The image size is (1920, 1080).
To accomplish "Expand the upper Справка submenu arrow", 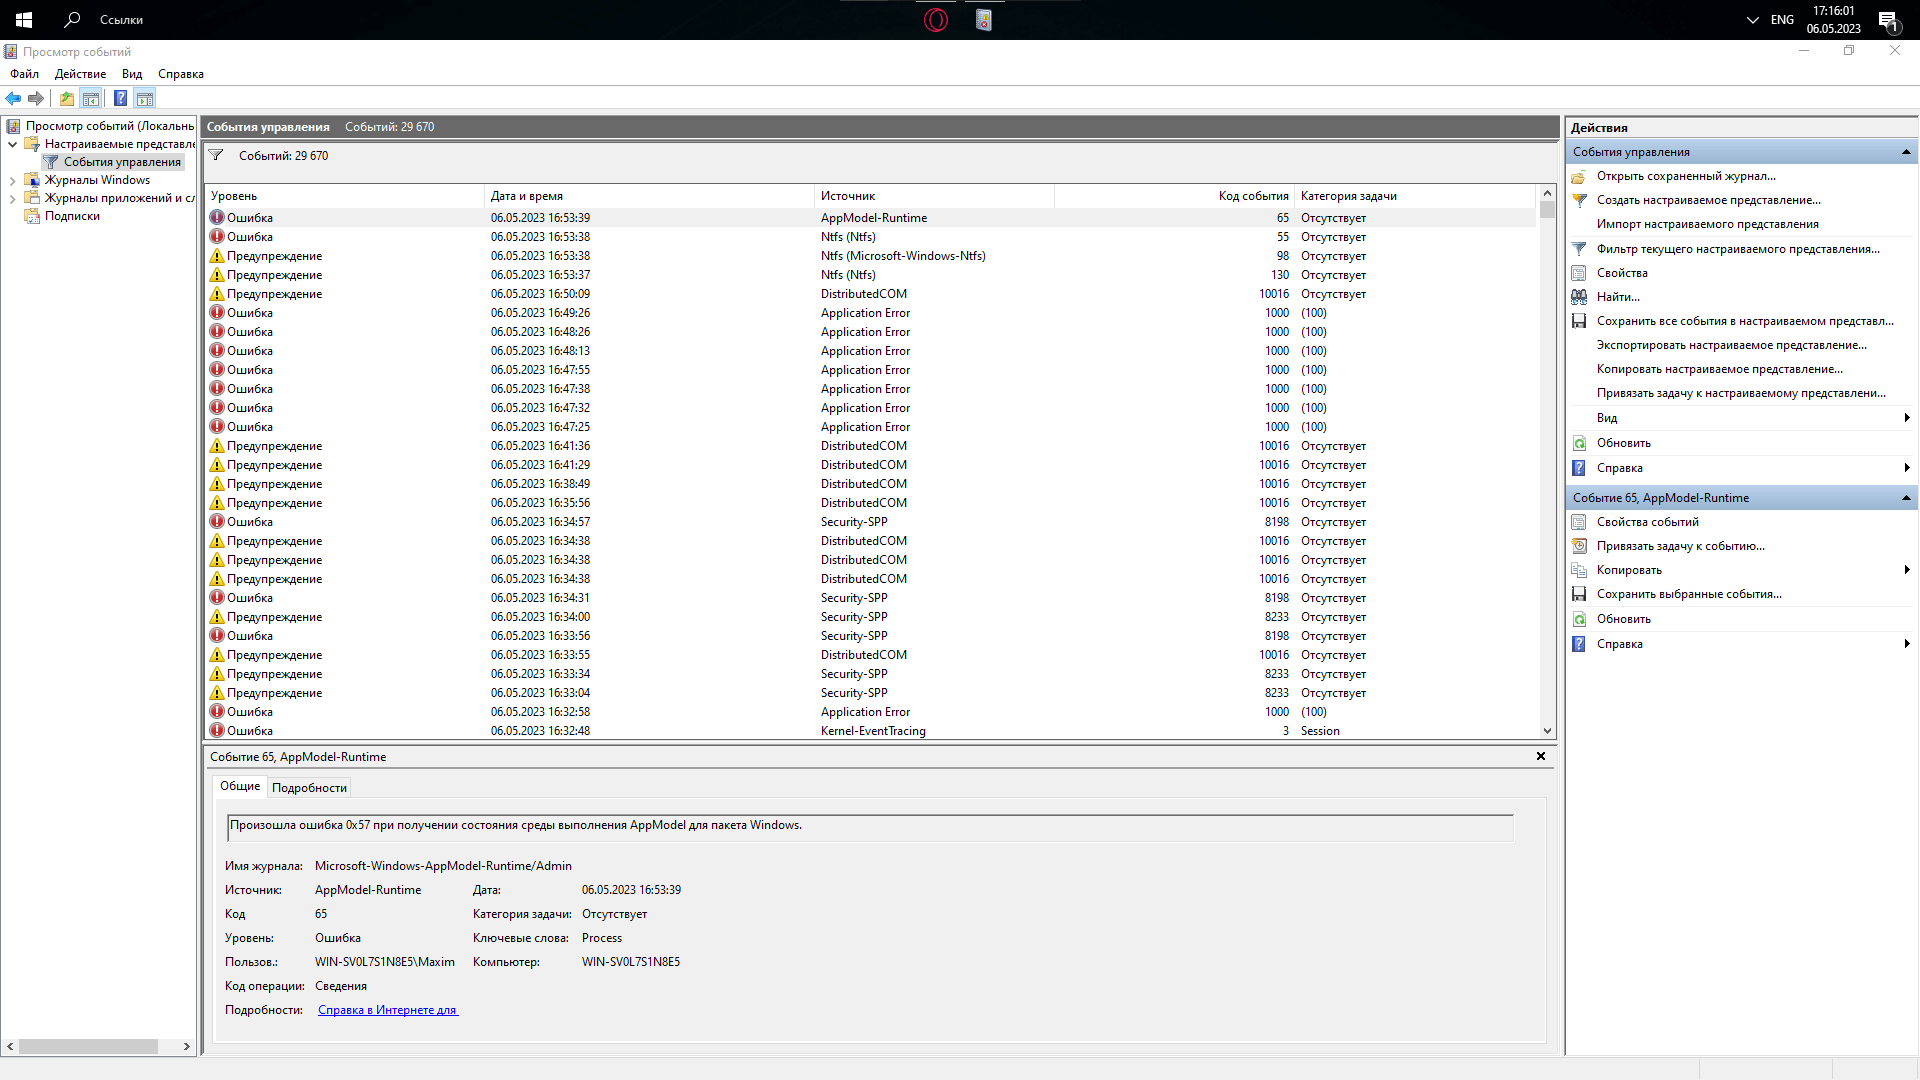I will (1907, 468).
